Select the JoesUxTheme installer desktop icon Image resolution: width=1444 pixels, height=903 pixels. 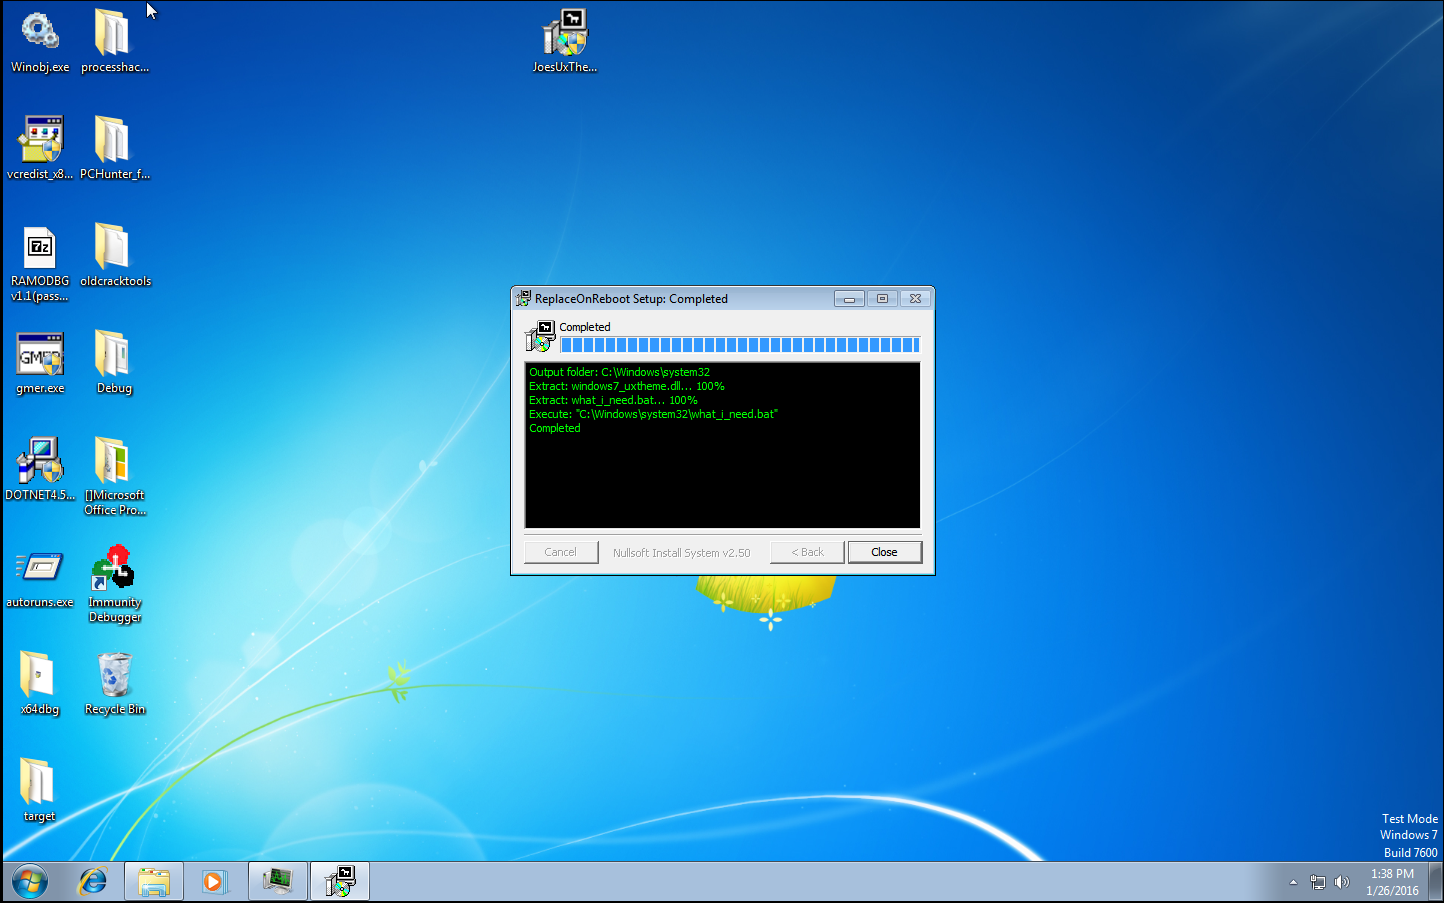(565, 42)
